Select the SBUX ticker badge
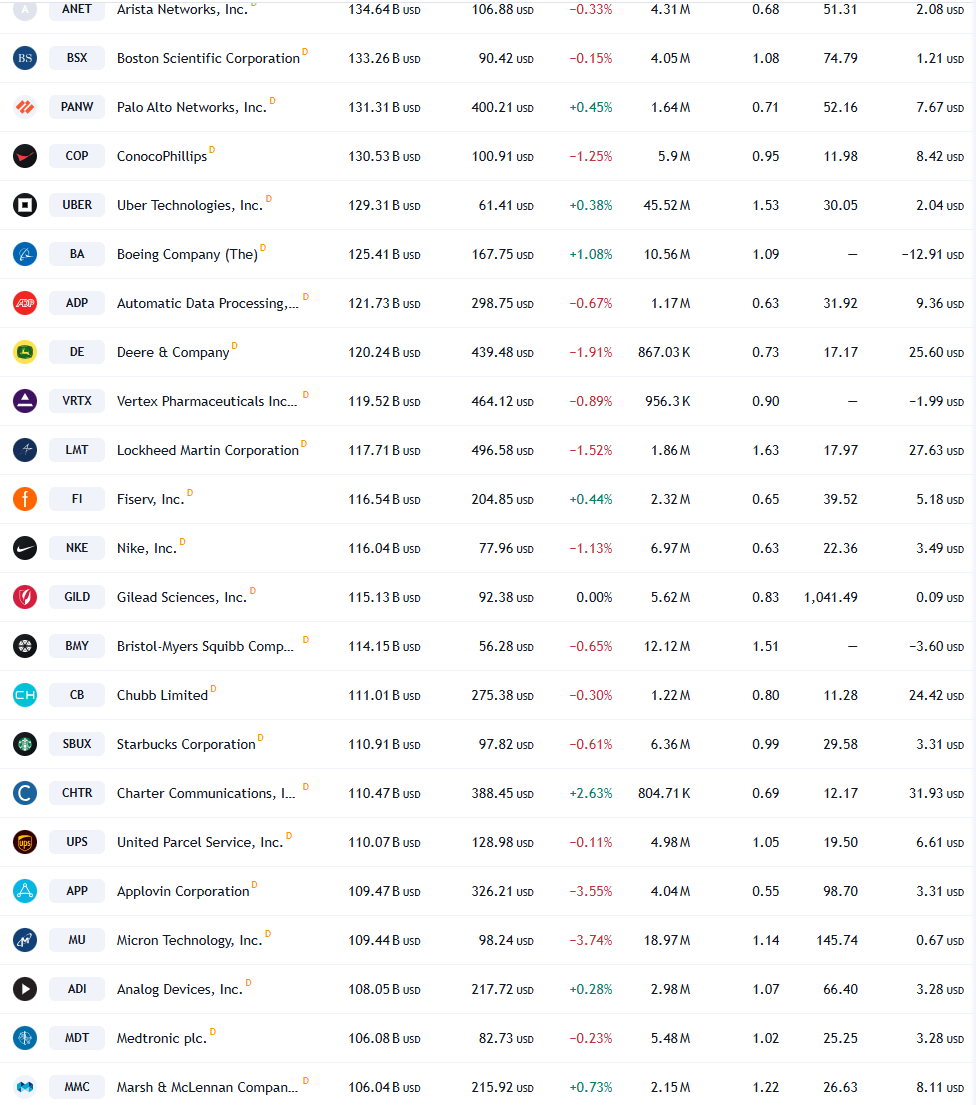This screenshot has height=1105, width=976. point(77,743)
